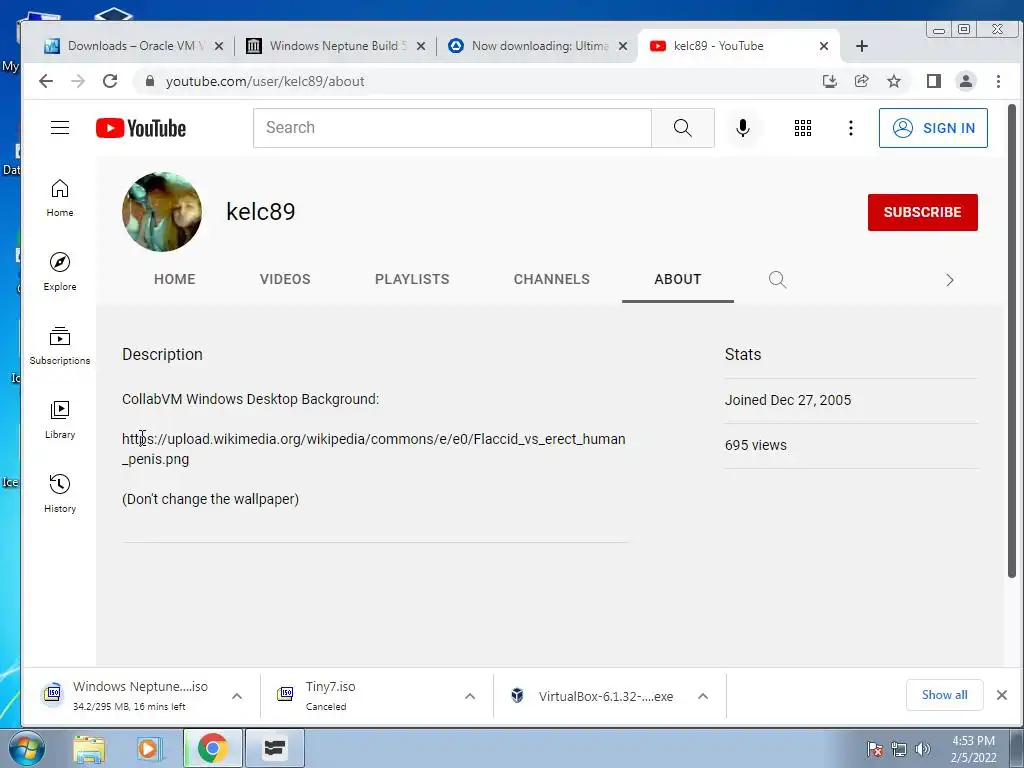Click the network tray icon

[x=899, y=749]
